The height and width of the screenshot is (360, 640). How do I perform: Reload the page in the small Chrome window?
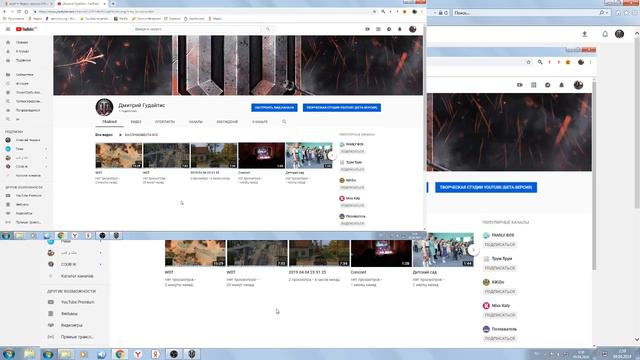tap(19, 12)
